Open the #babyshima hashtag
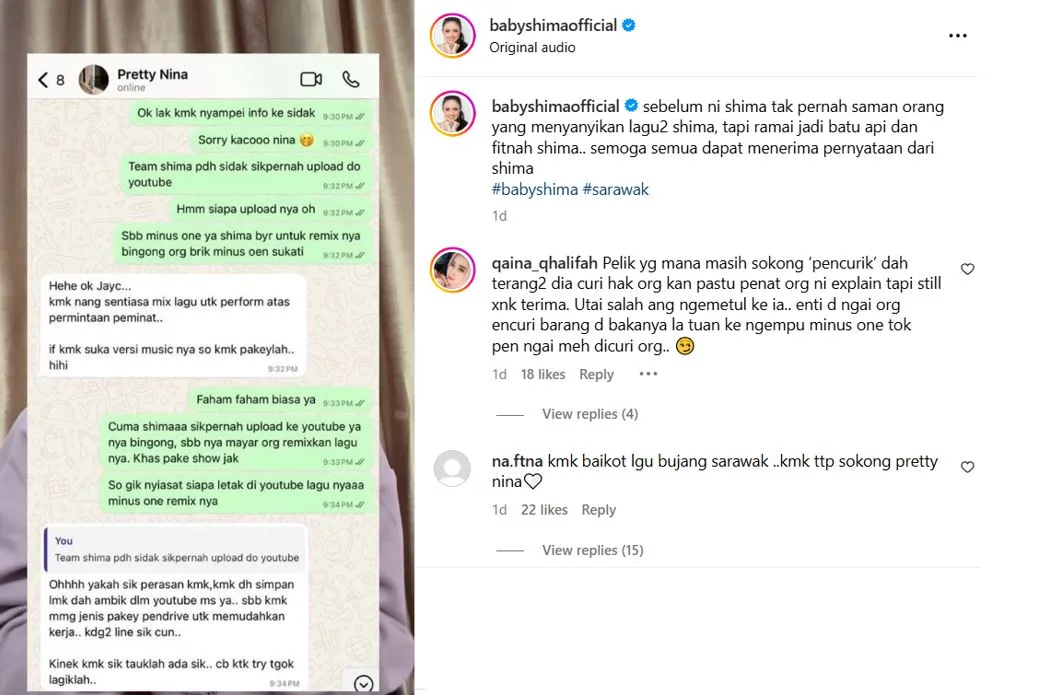Viewport: 1063px width, 695px height. [x=535, y=189]
